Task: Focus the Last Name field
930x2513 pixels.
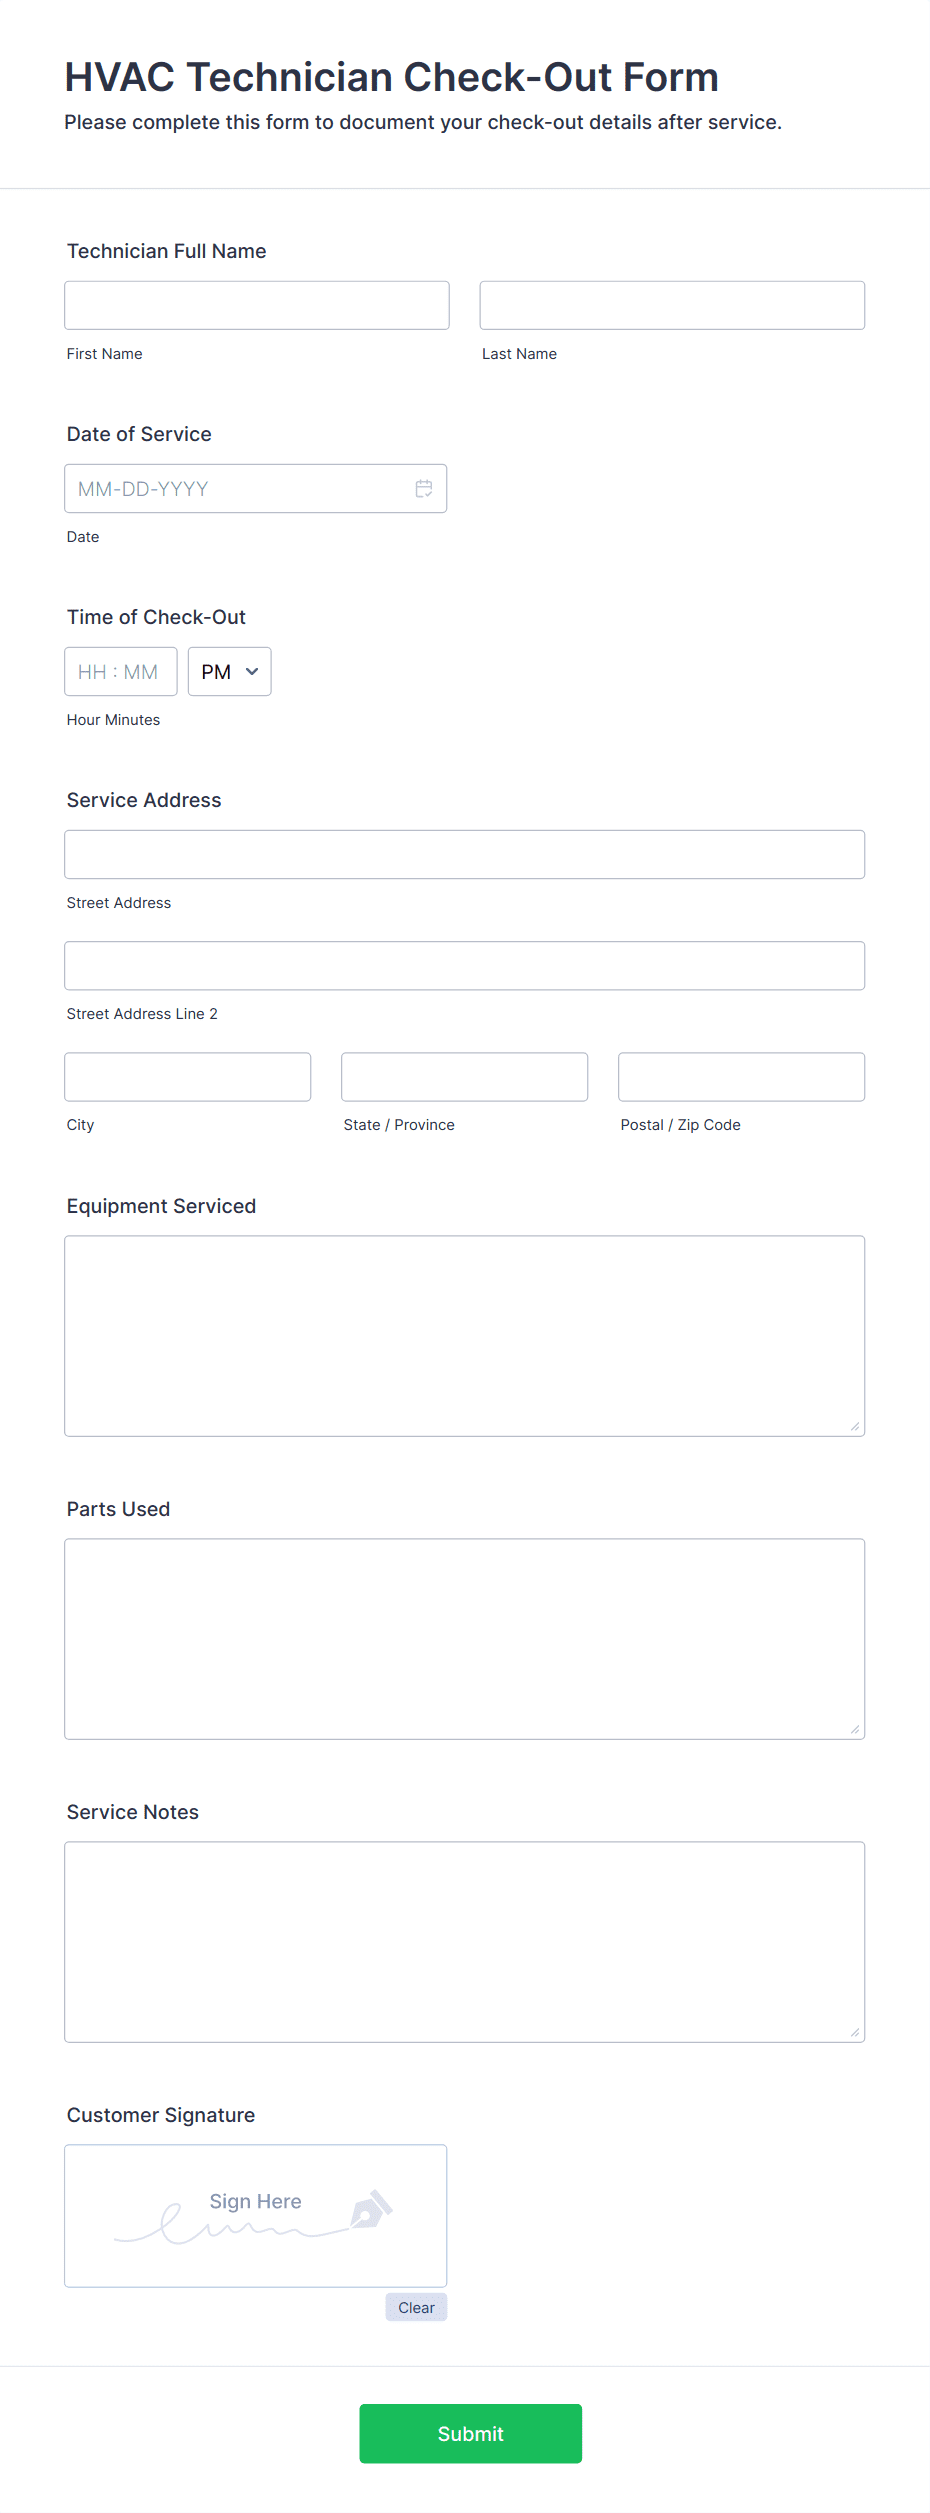Action: [x=672, y=305]
